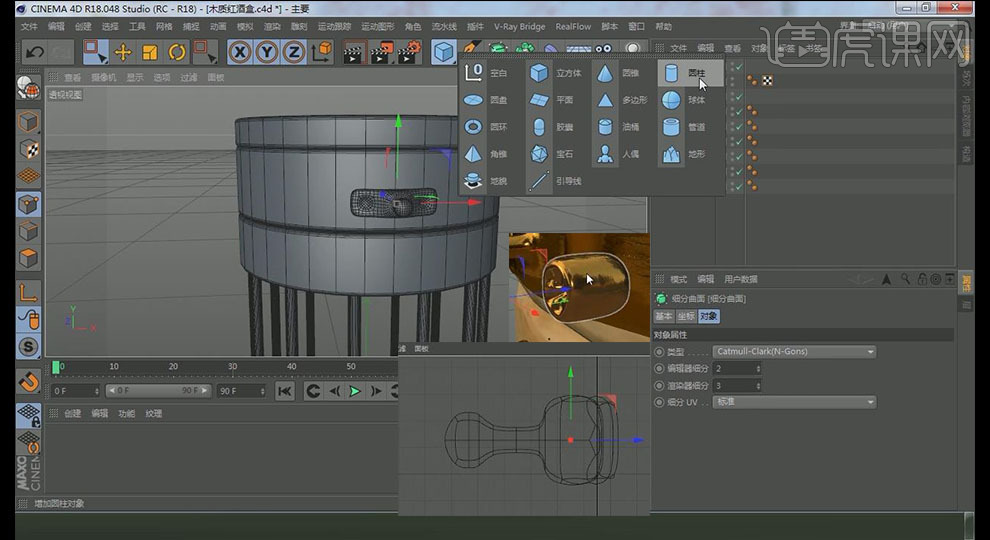Click the 编辑器细分 value field

pos(737,368)
